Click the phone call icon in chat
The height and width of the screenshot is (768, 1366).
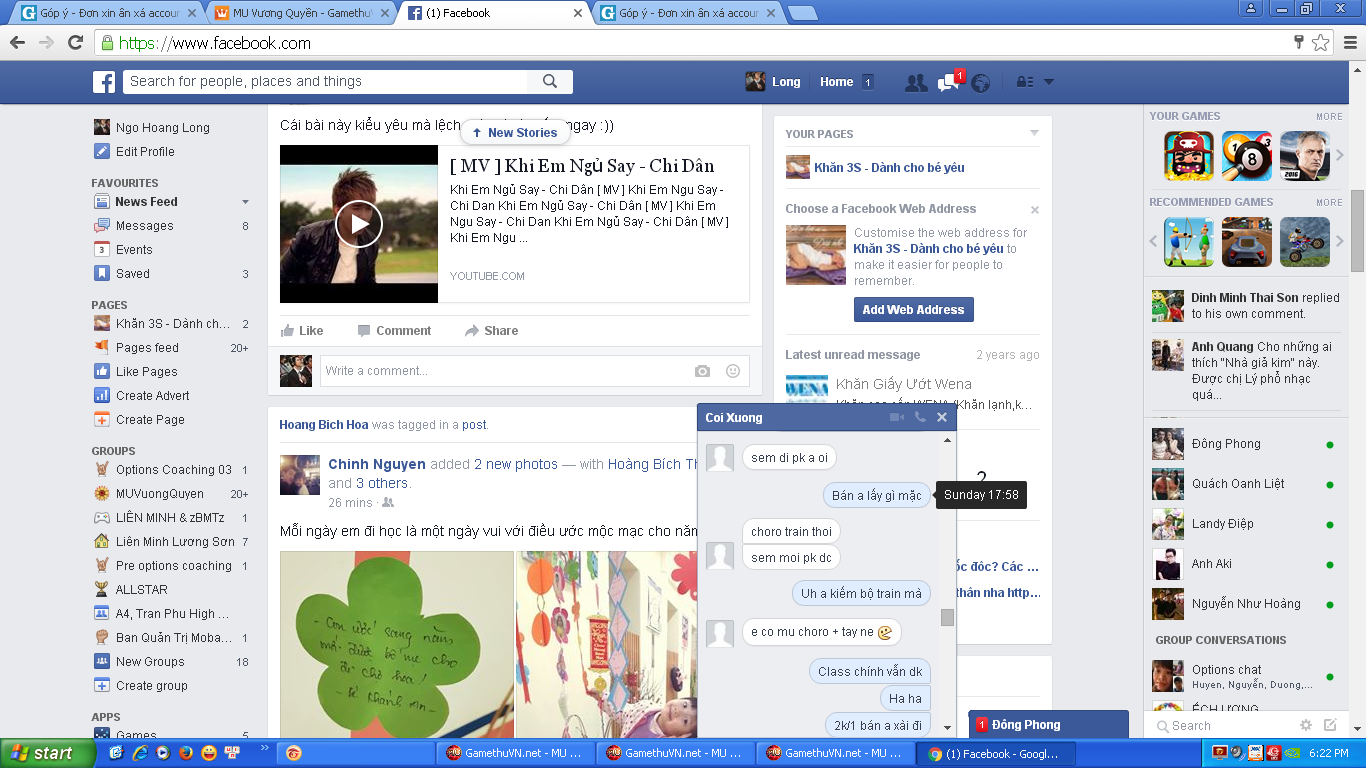coord(920,418)
